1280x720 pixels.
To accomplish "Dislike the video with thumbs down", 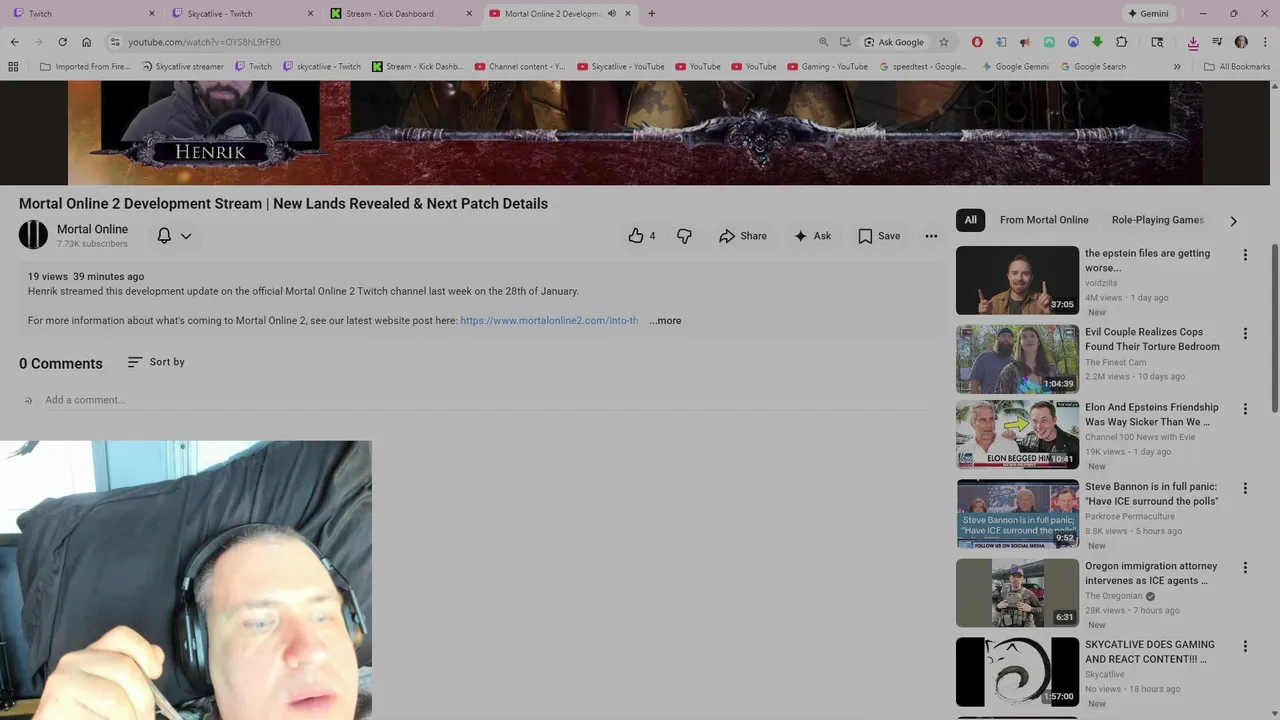I will coord(684,236).
